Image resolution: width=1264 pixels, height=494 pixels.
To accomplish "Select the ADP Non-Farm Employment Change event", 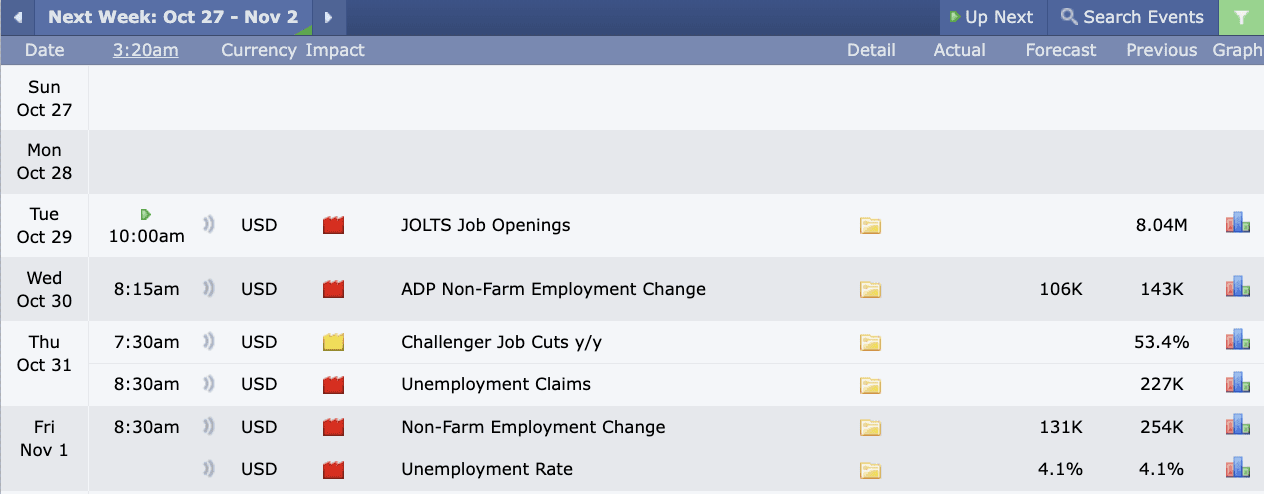I will [553, 289].
